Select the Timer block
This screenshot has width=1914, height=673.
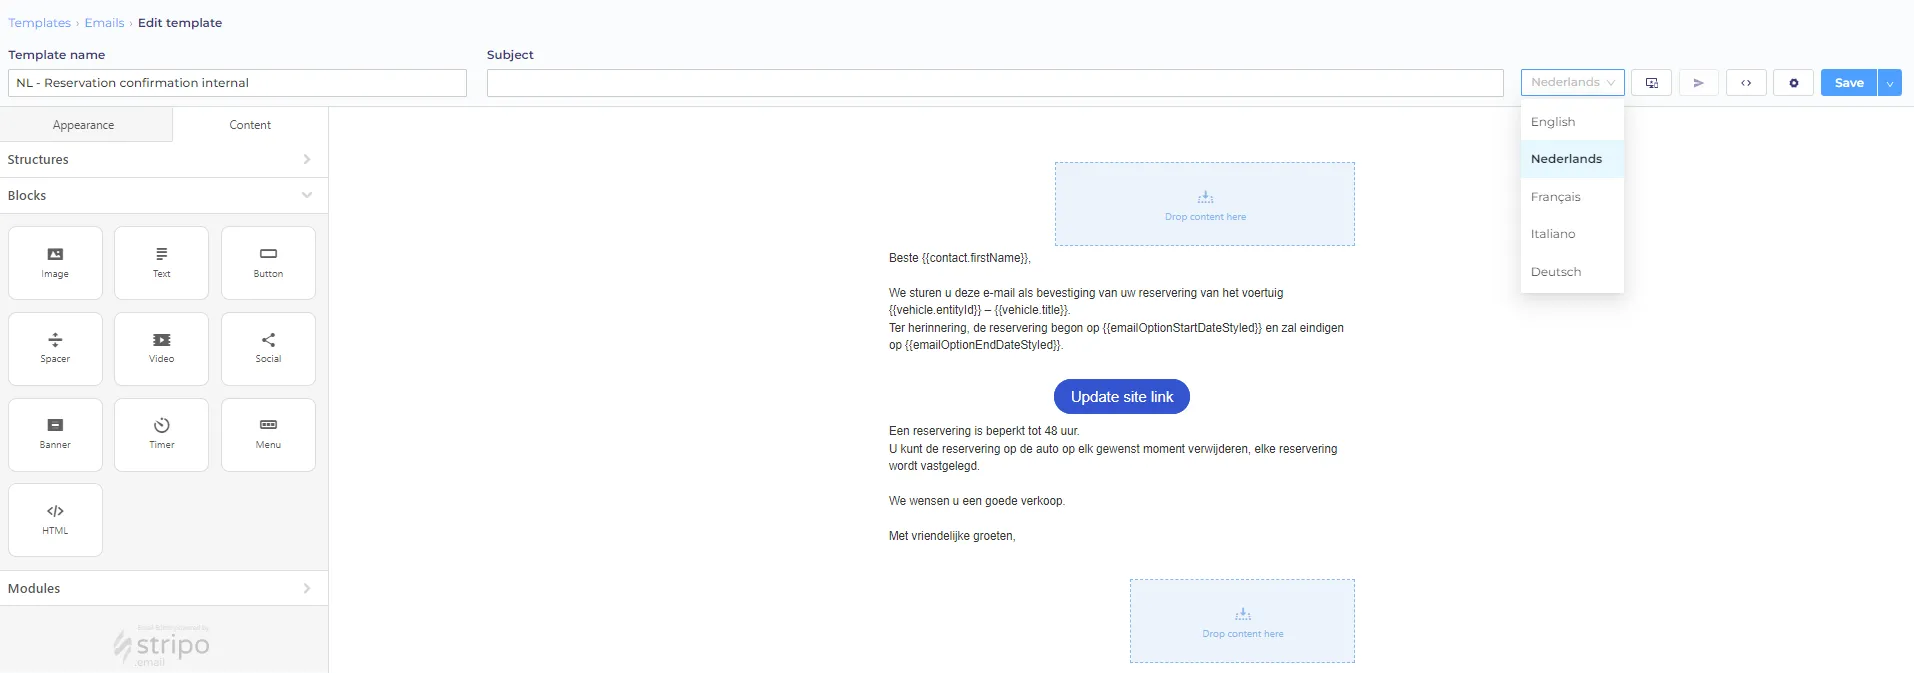162,435
